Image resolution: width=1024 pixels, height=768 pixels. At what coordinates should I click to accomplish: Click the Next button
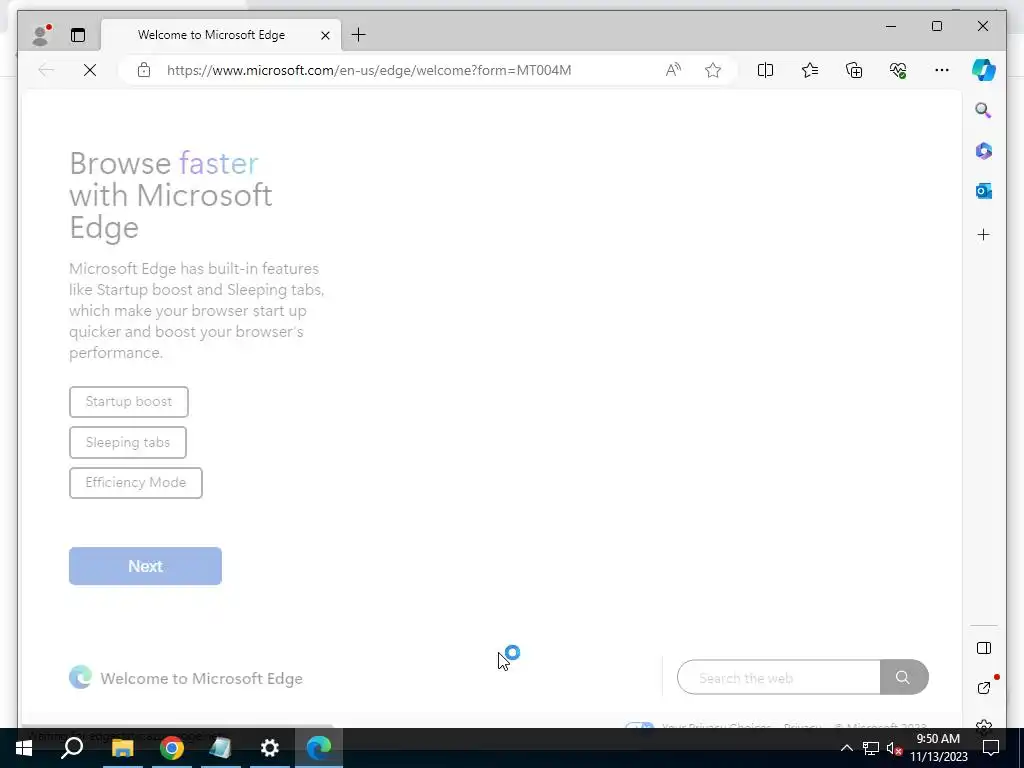pos(146,566)
